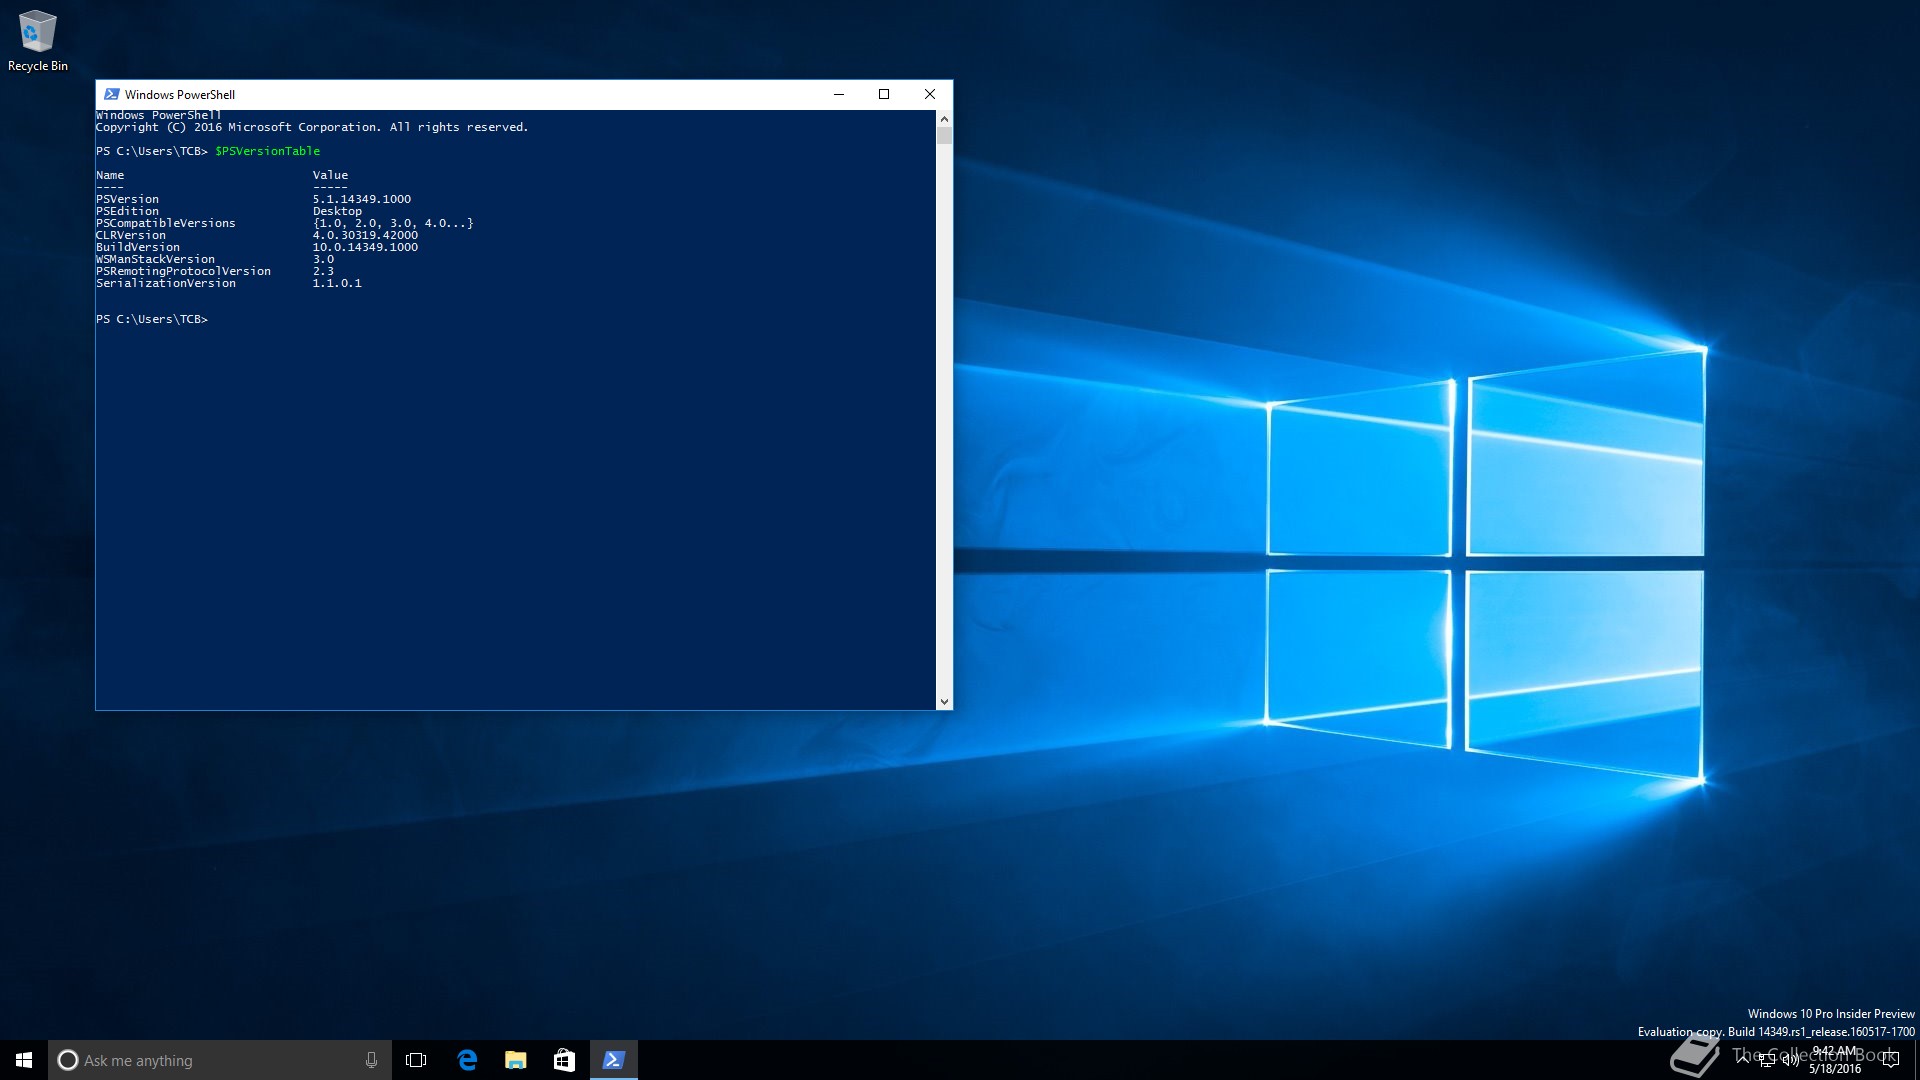1920x1080 pixels.
Task: Click the value {1.0, 2.0, 3.0, 4.0...}
Action: tap(393, 223)
